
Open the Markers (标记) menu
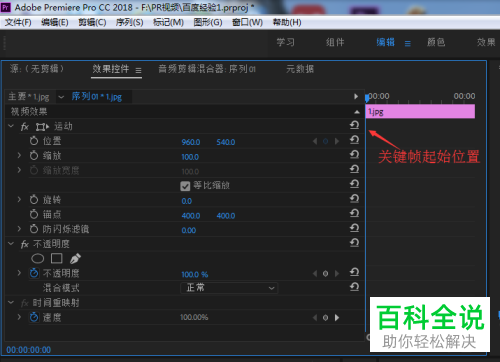coord(168,22)
